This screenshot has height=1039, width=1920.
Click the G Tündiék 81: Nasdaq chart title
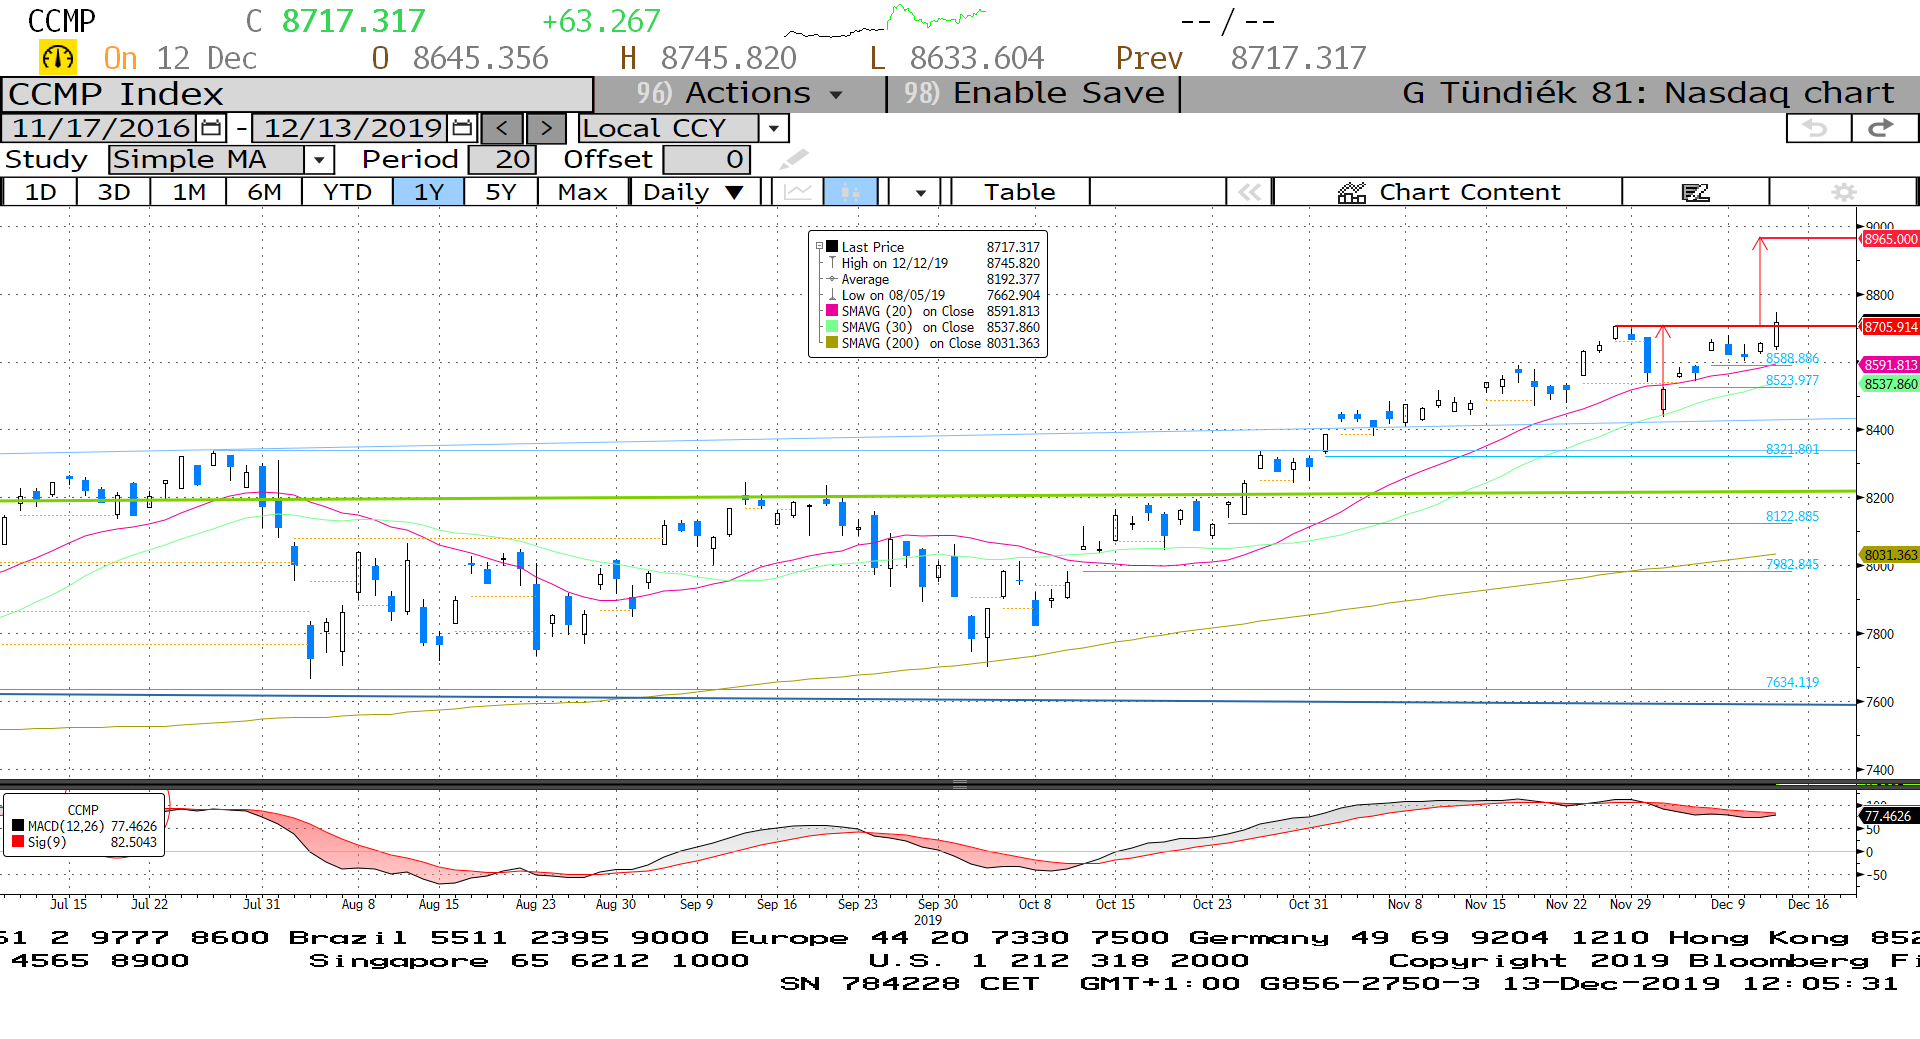[1648, 93]
